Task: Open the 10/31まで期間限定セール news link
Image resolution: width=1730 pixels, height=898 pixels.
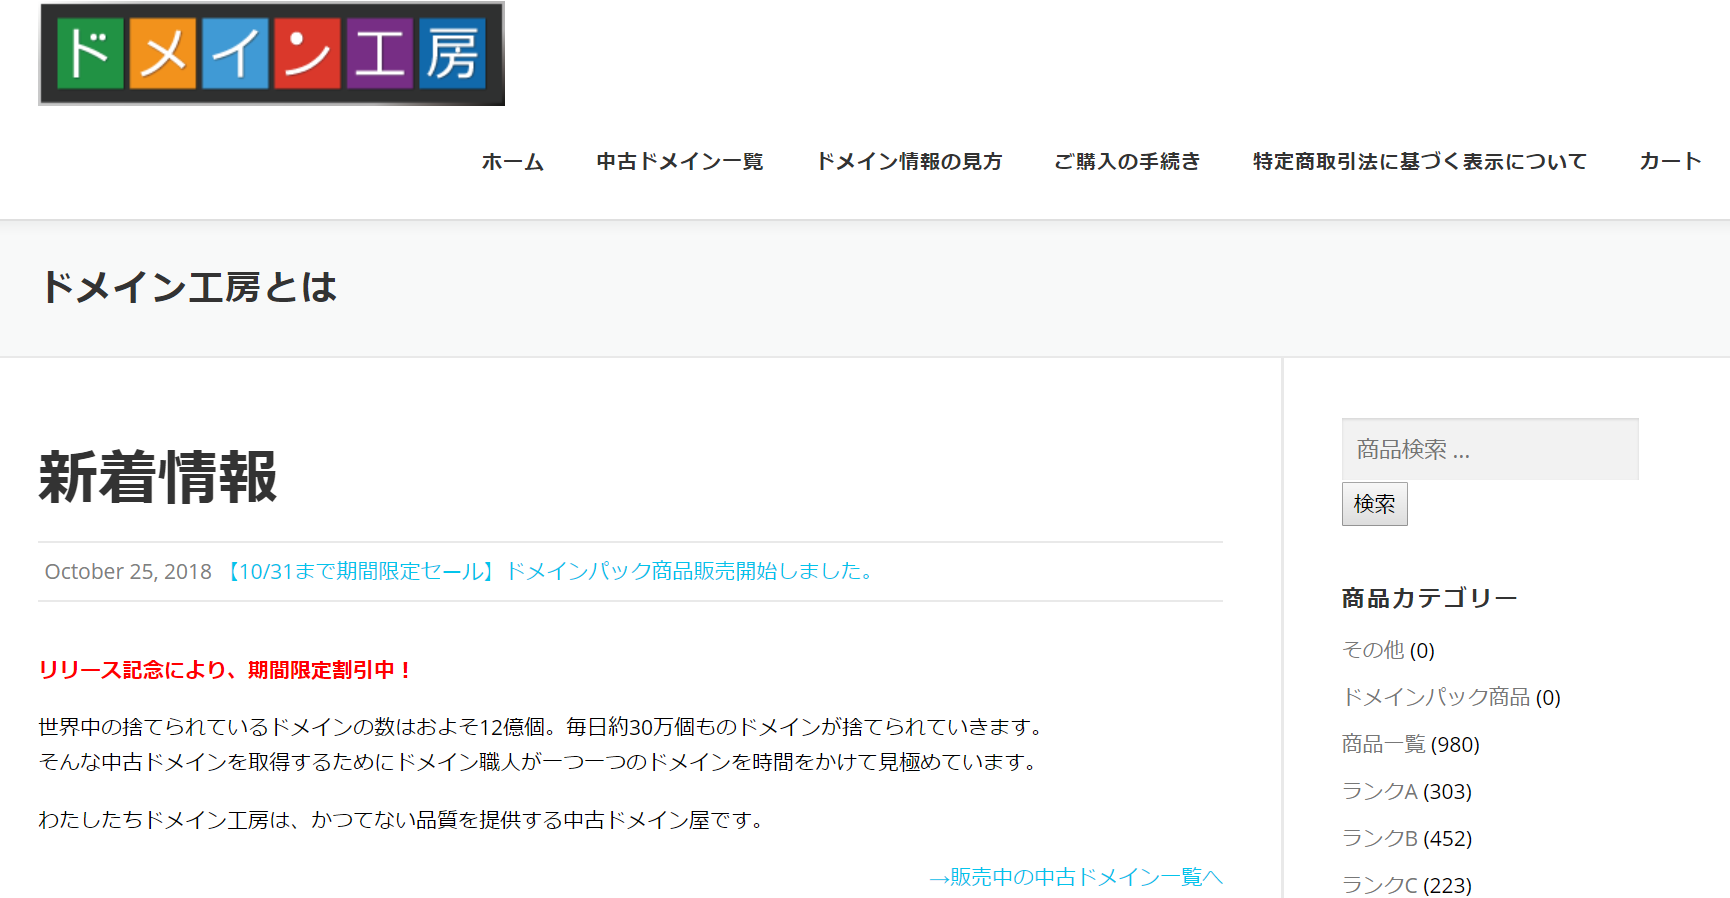Action: [549, 572]
